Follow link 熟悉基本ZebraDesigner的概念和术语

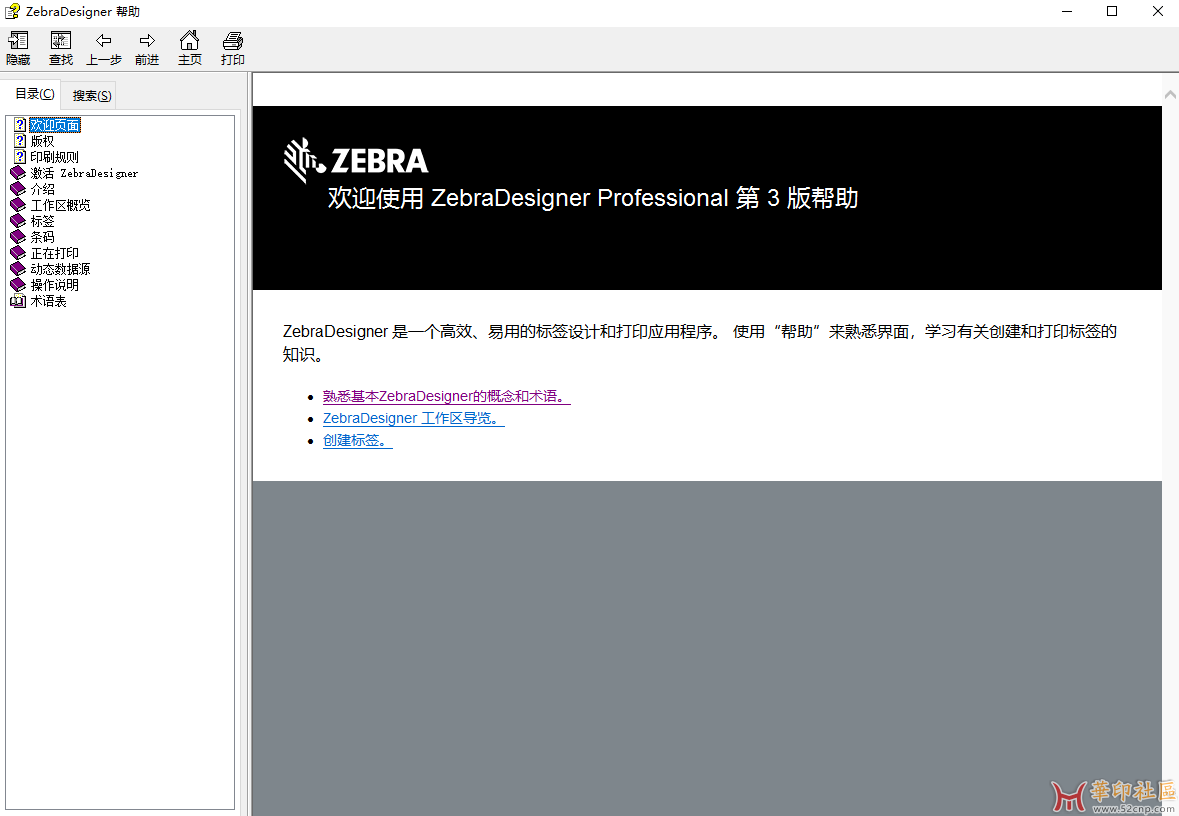[447, 396]
